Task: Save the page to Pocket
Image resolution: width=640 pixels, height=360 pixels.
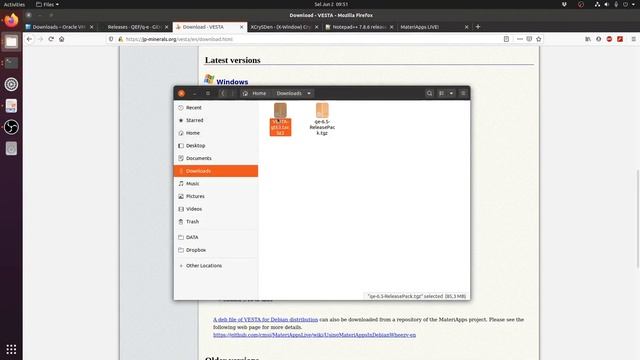Action: tap(529, 39)
